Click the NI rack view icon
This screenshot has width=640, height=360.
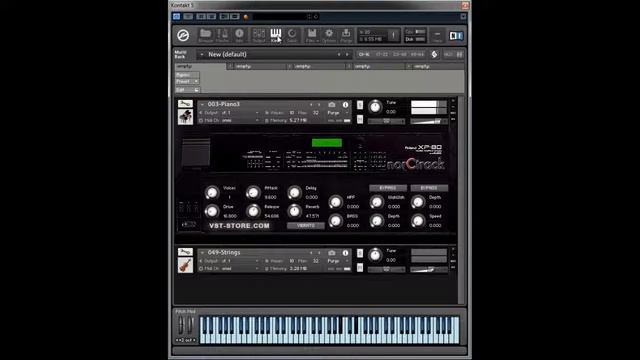coord(456,36)
